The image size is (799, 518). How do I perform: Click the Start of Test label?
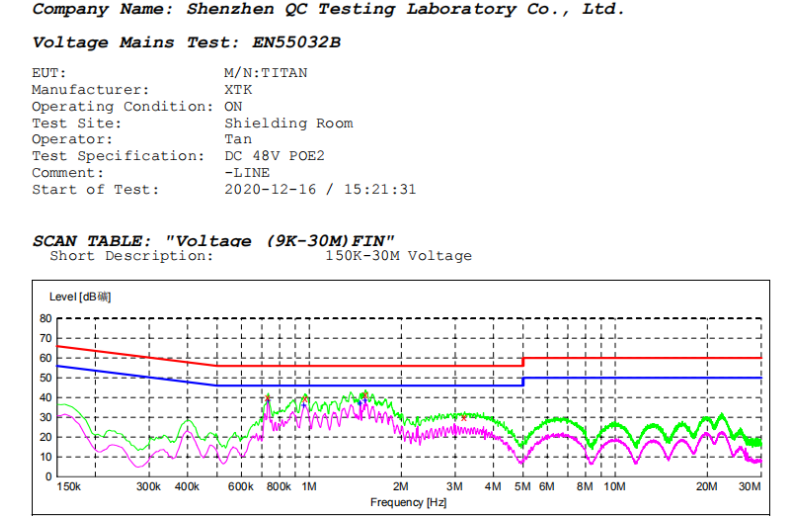tap(96, 189)
